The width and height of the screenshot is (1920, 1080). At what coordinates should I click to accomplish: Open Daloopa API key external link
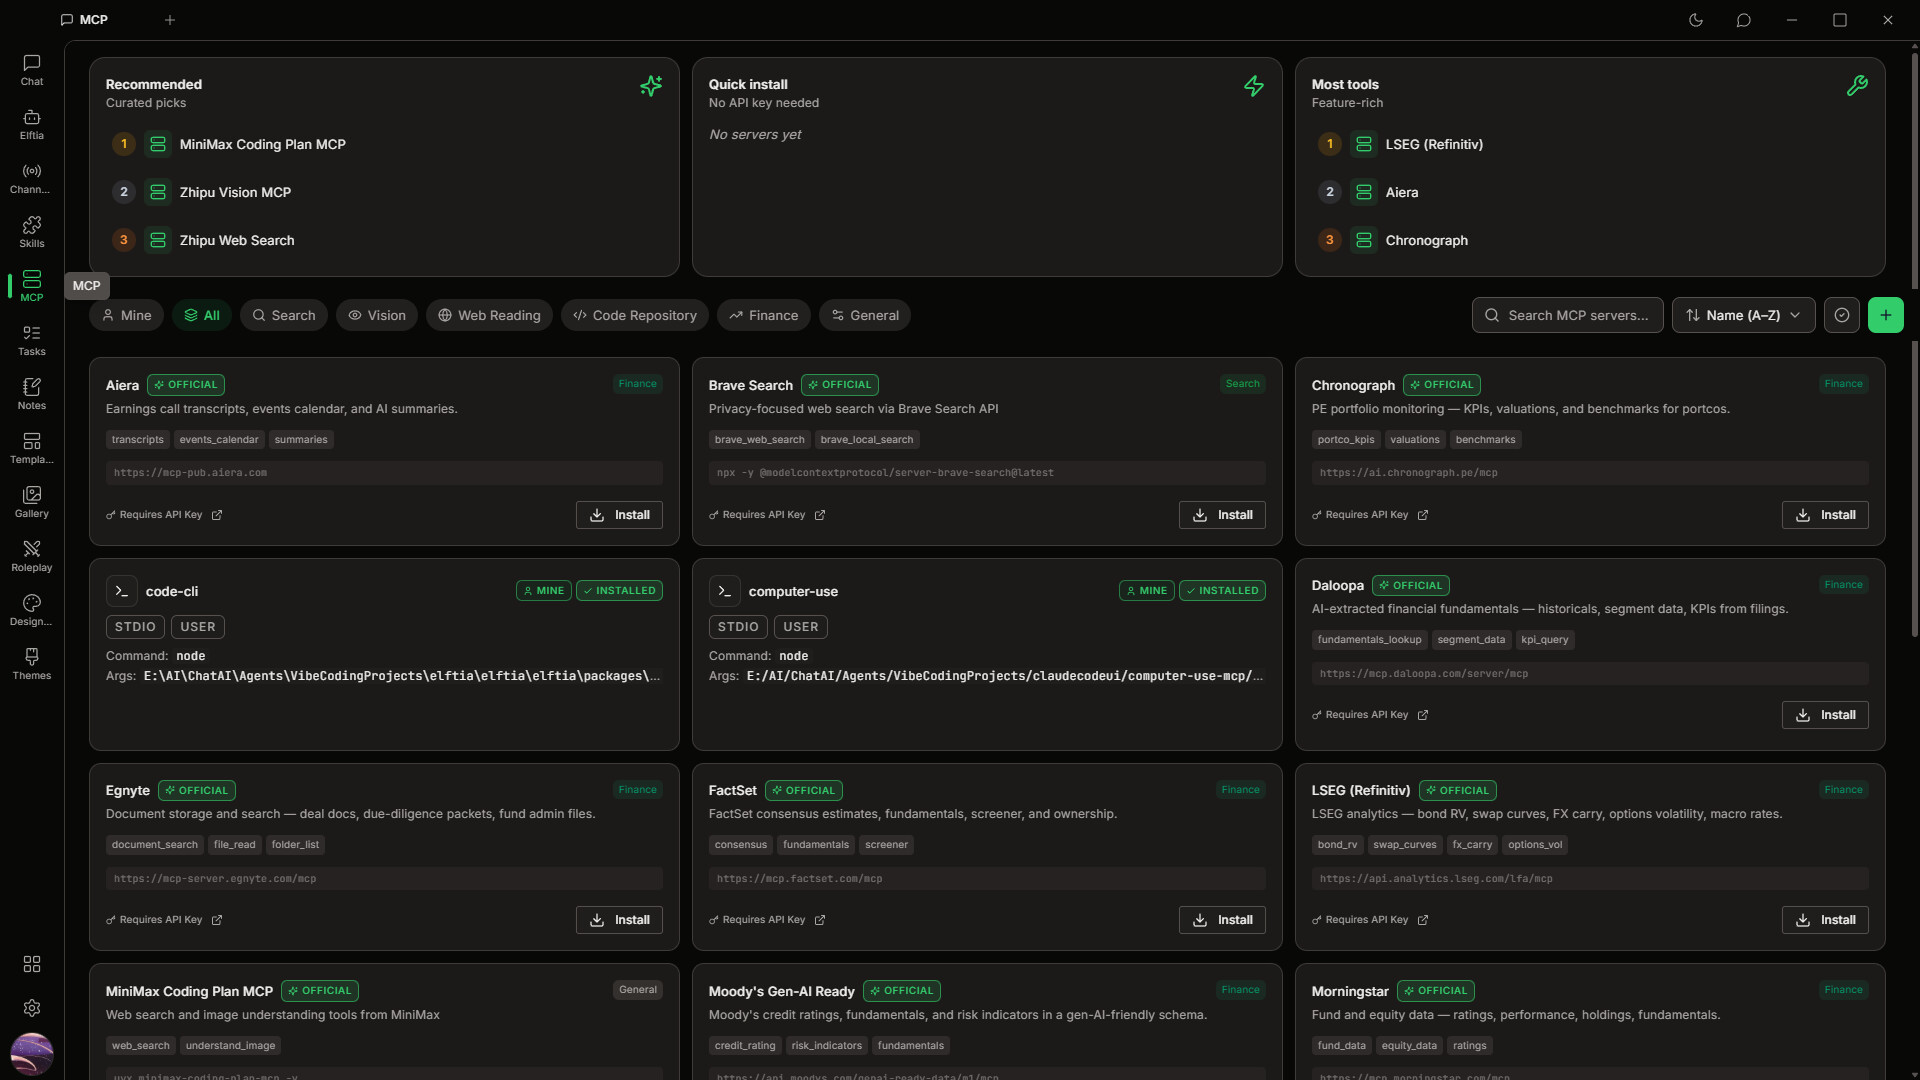click(x=1423, y=715)
